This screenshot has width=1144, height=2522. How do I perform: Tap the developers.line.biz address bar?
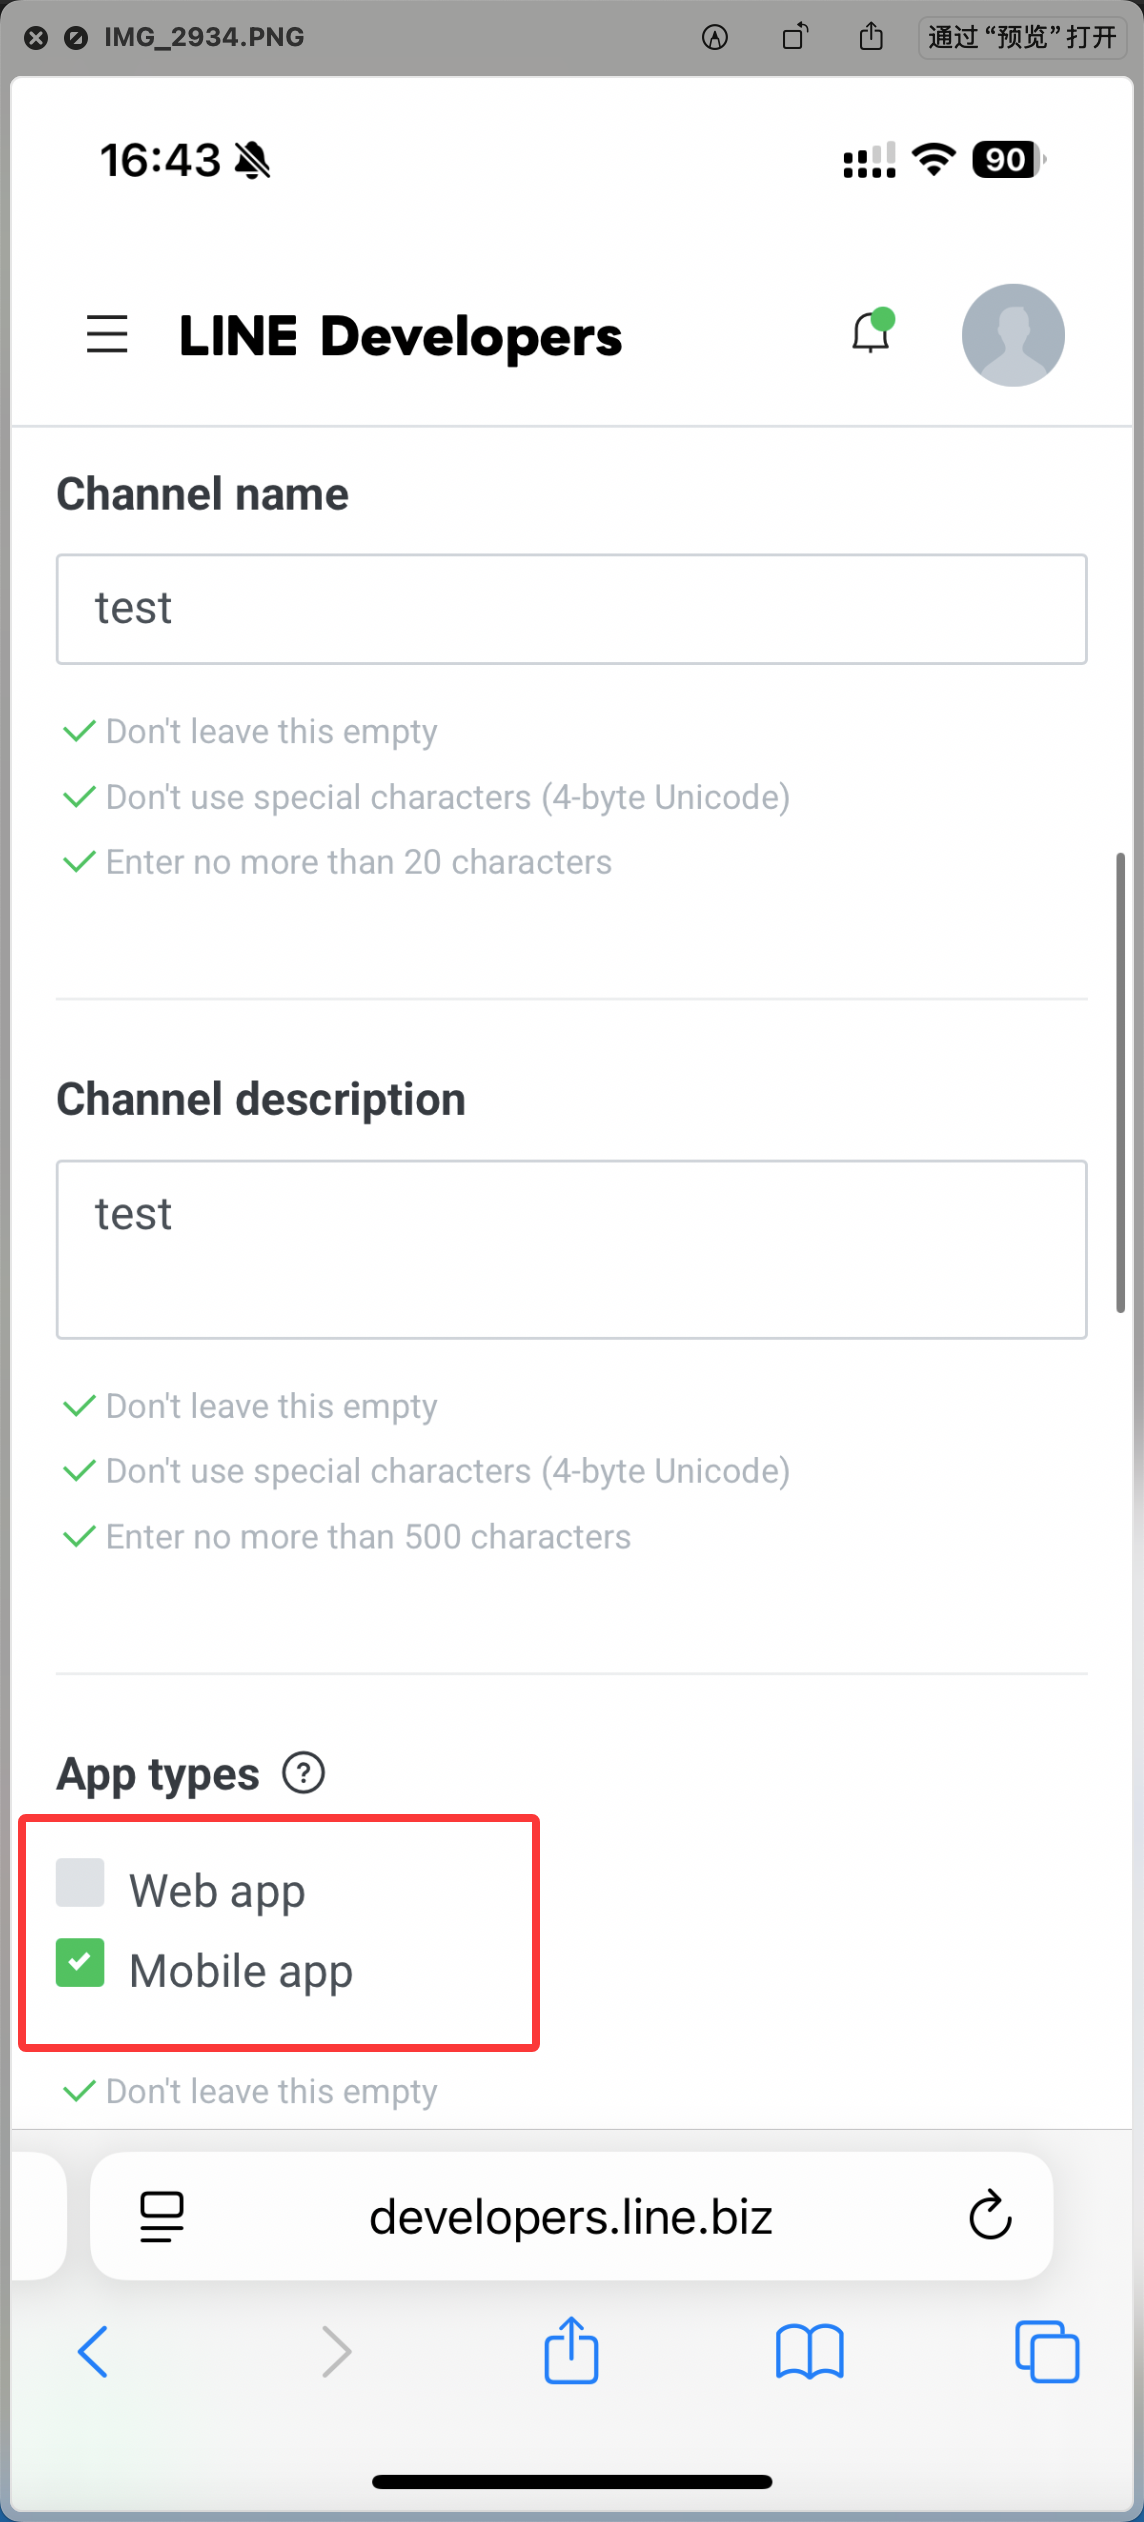click(571, 2217)
